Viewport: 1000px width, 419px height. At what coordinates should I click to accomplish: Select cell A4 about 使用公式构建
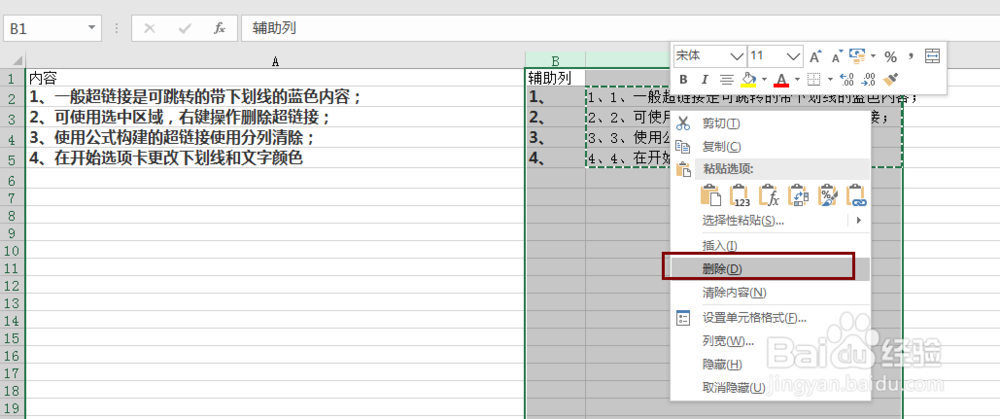point(275,138)
